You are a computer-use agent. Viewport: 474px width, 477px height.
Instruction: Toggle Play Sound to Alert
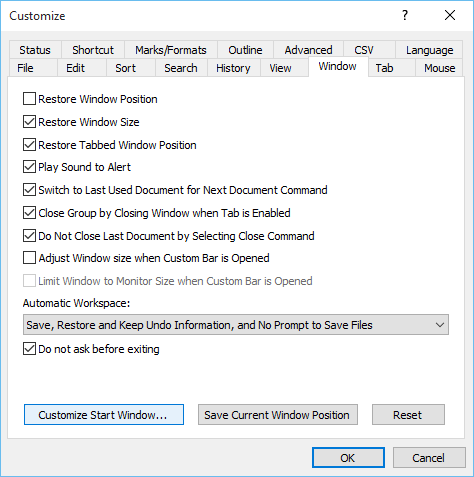pyautogui.click(x=29, y=167)
